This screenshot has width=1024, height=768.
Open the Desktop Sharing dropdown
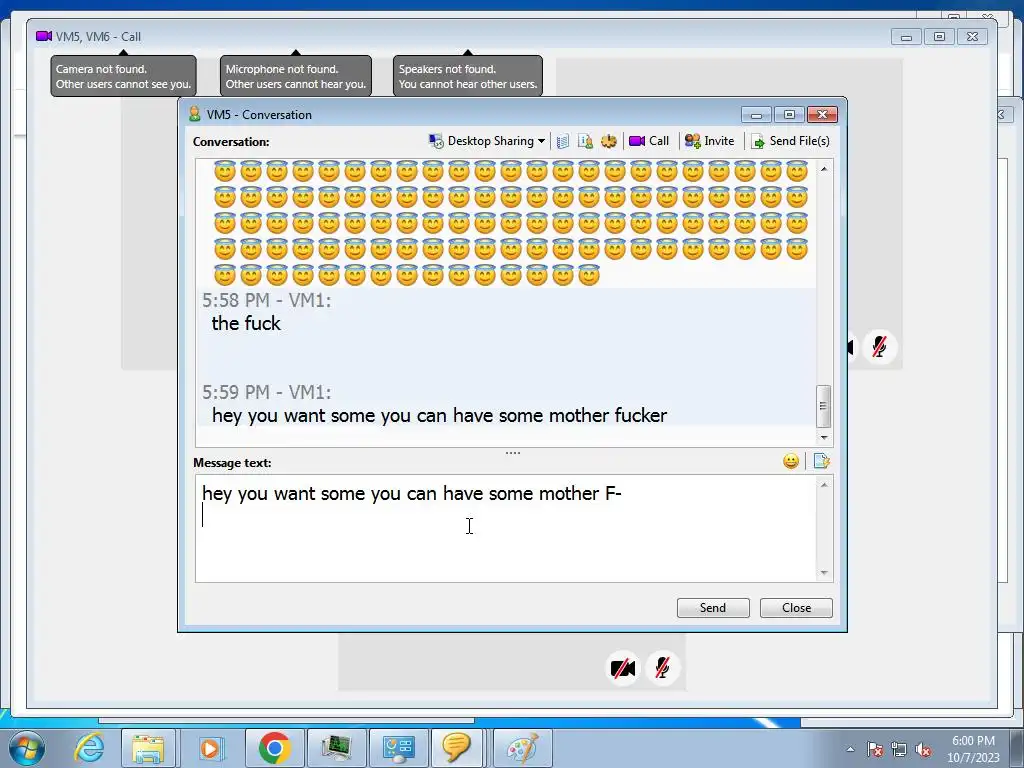(x=487, y=141)
